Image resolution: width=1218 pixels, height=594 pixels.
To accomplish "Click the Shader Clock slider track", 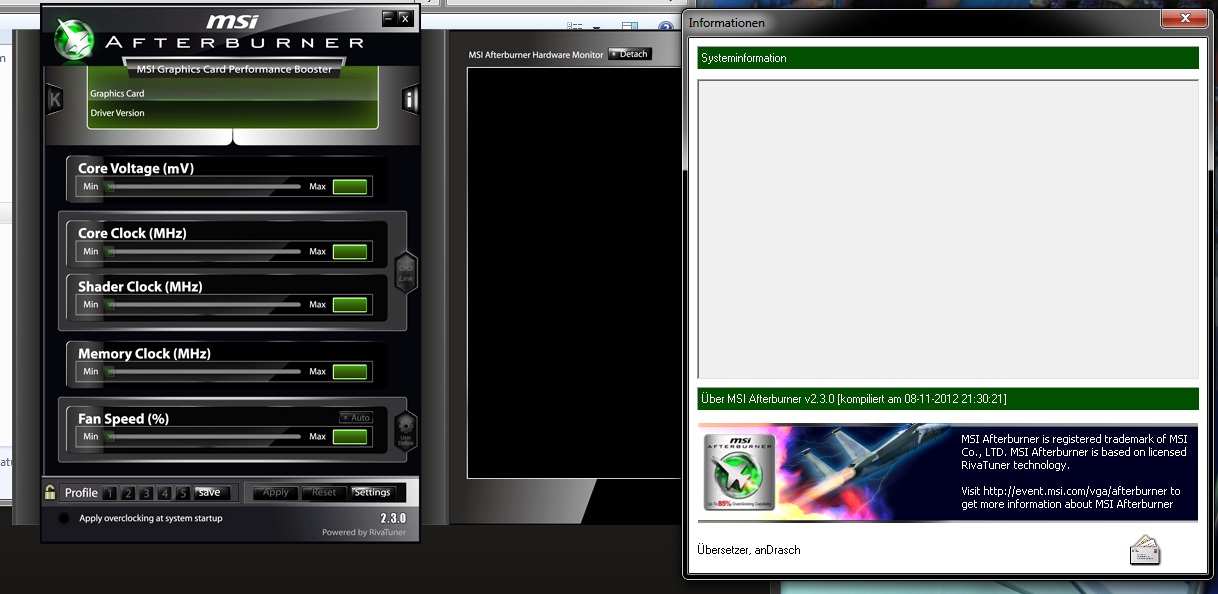I will (x=204, y=304).
